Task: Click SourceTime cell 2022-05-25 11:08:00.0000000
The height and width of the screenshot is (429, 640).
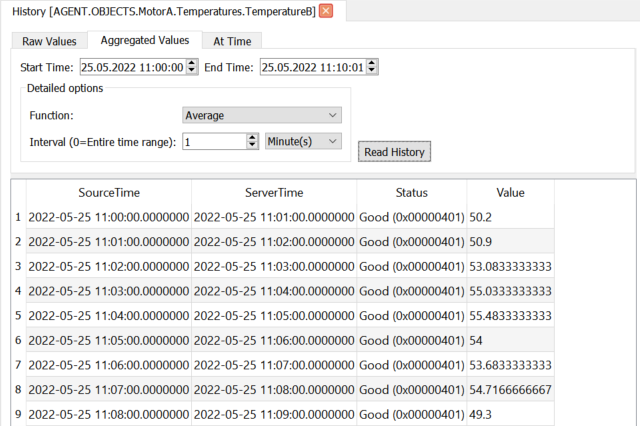Action: pos(109,414)
